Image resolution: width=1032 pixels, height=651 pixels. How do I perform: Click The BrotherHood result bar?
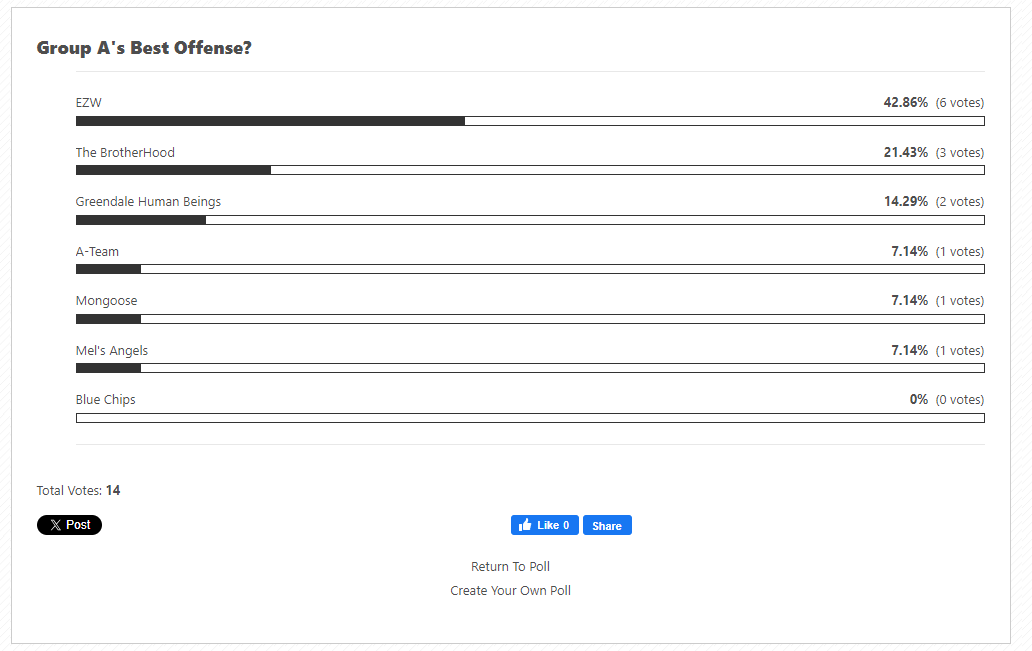pos(530,170)
